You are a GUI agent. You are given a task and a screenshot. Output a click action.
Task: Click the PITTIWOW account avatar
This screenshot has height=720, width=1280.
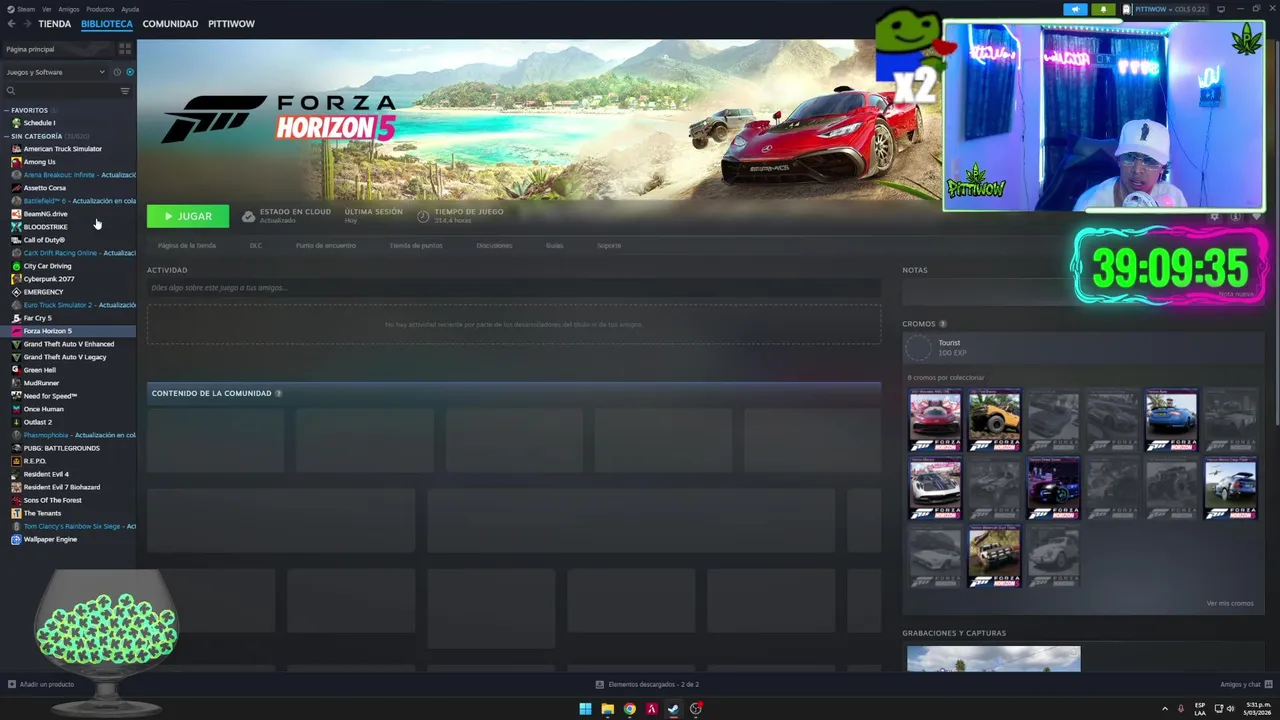(1127, 9)
